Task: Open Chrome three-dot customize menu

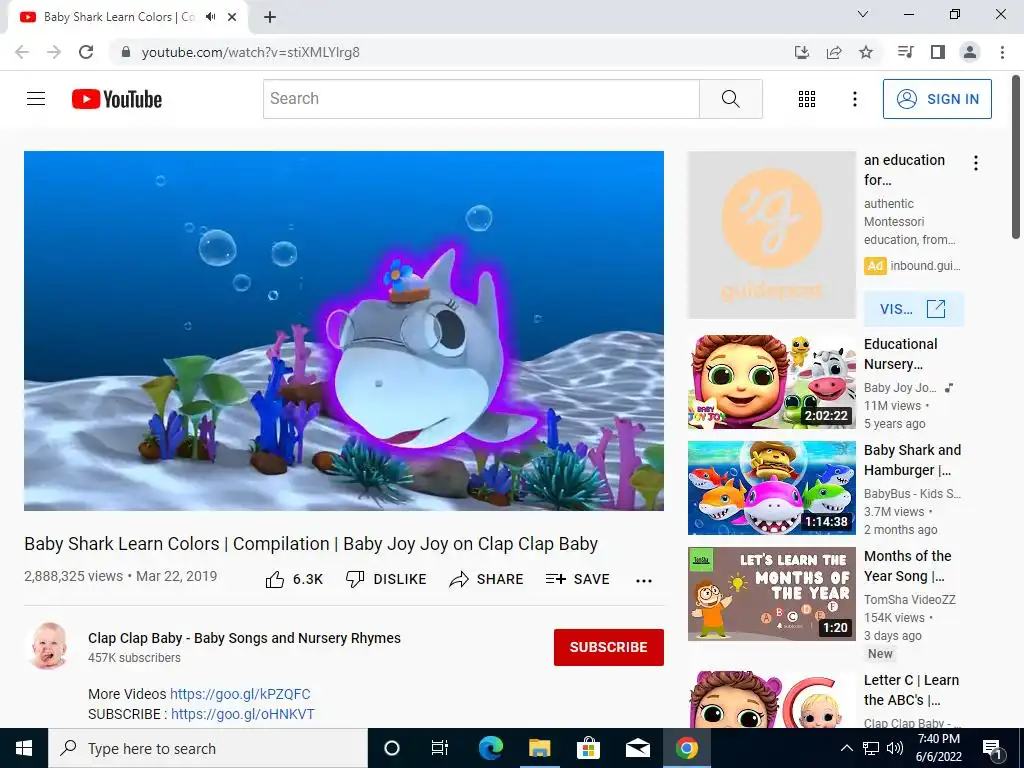Action: [x=1002, y=52]
